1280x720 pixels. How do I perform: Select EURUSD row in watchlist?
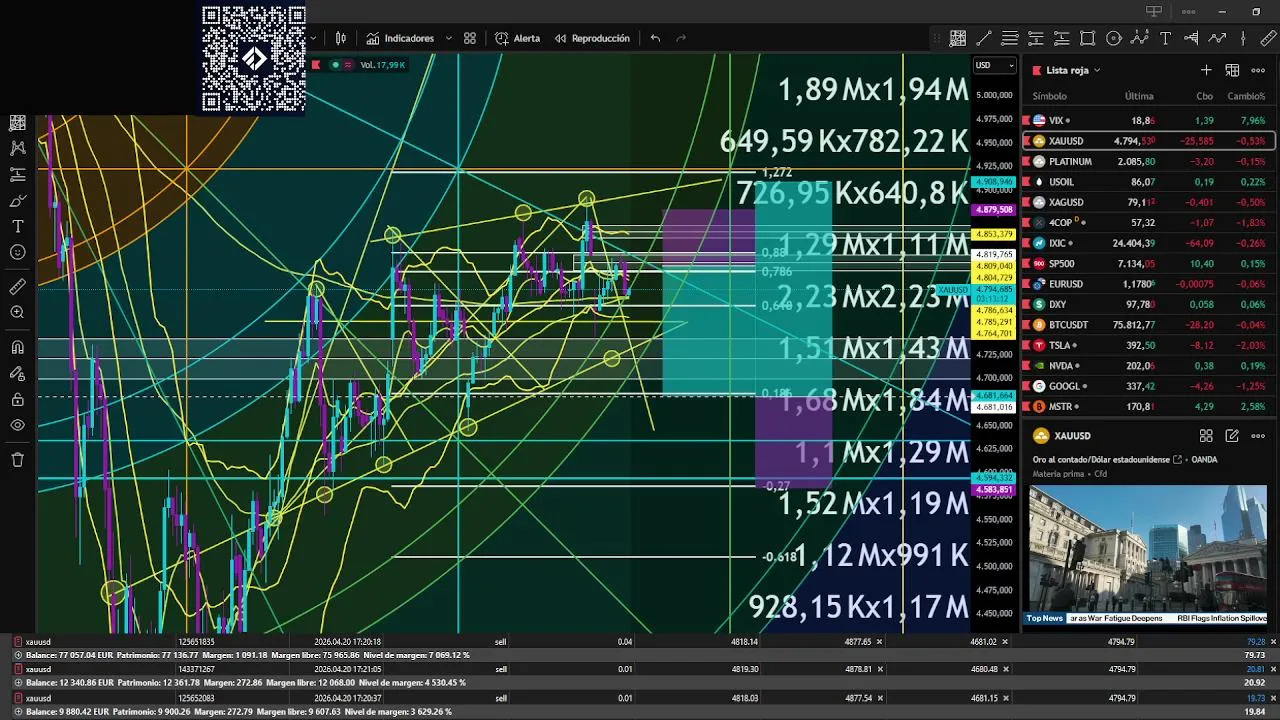1148,284
